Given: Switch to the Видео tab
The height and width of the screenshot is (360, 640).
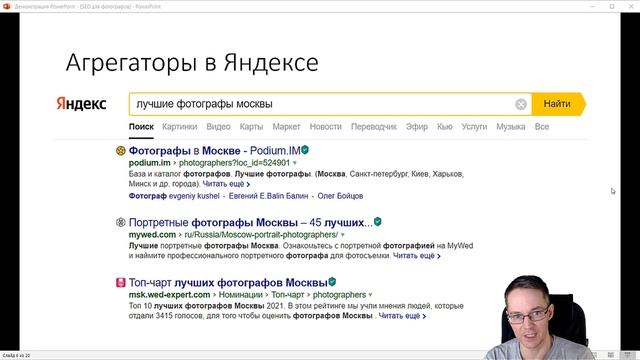Looking at the screenshot, I should point(218,127).
